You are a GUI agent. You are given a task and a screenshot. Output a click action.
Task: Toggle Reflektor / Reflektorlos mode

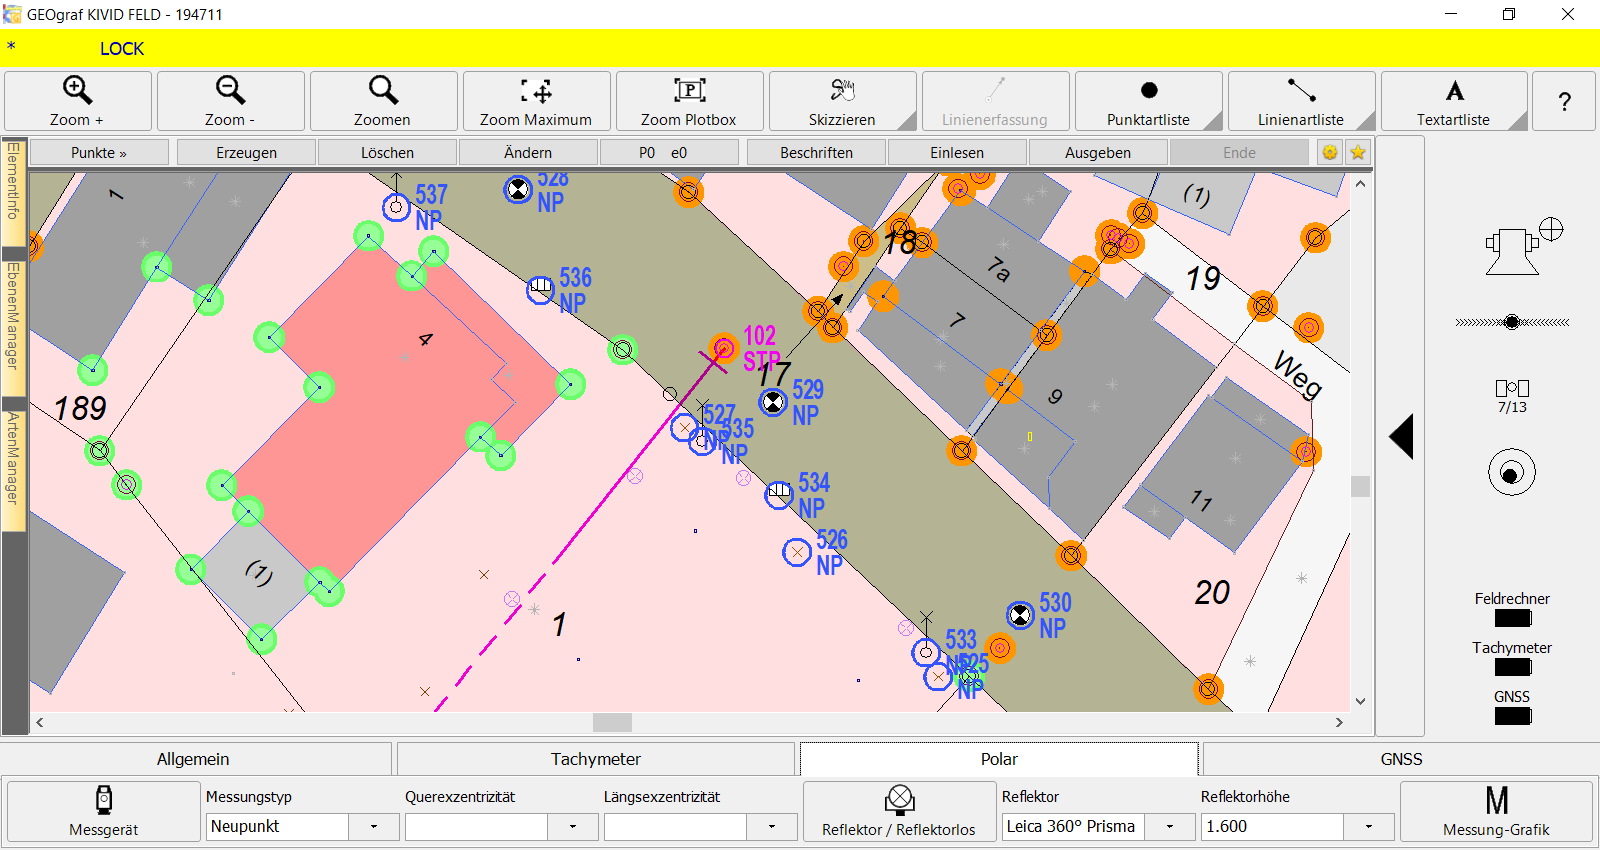point(899,811)
